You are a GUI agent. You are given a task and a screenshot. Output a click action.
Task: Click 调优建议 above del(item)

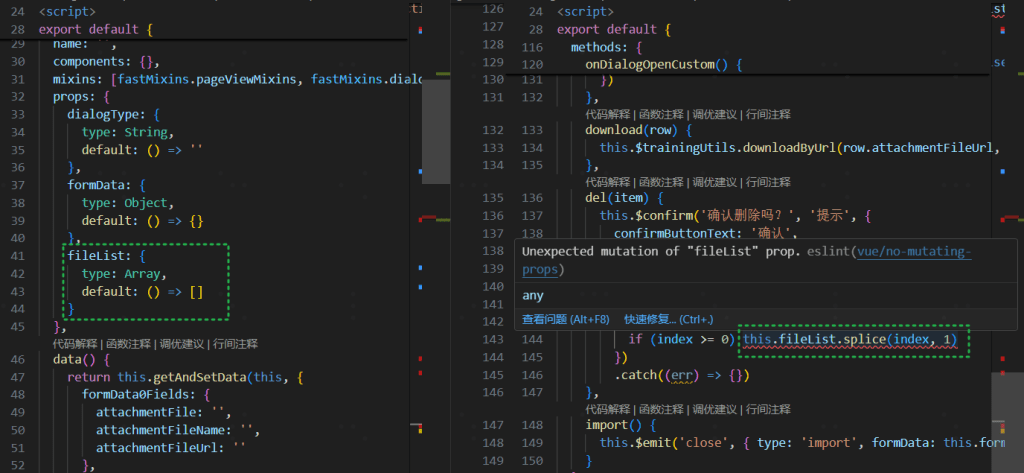coord(714,182)
